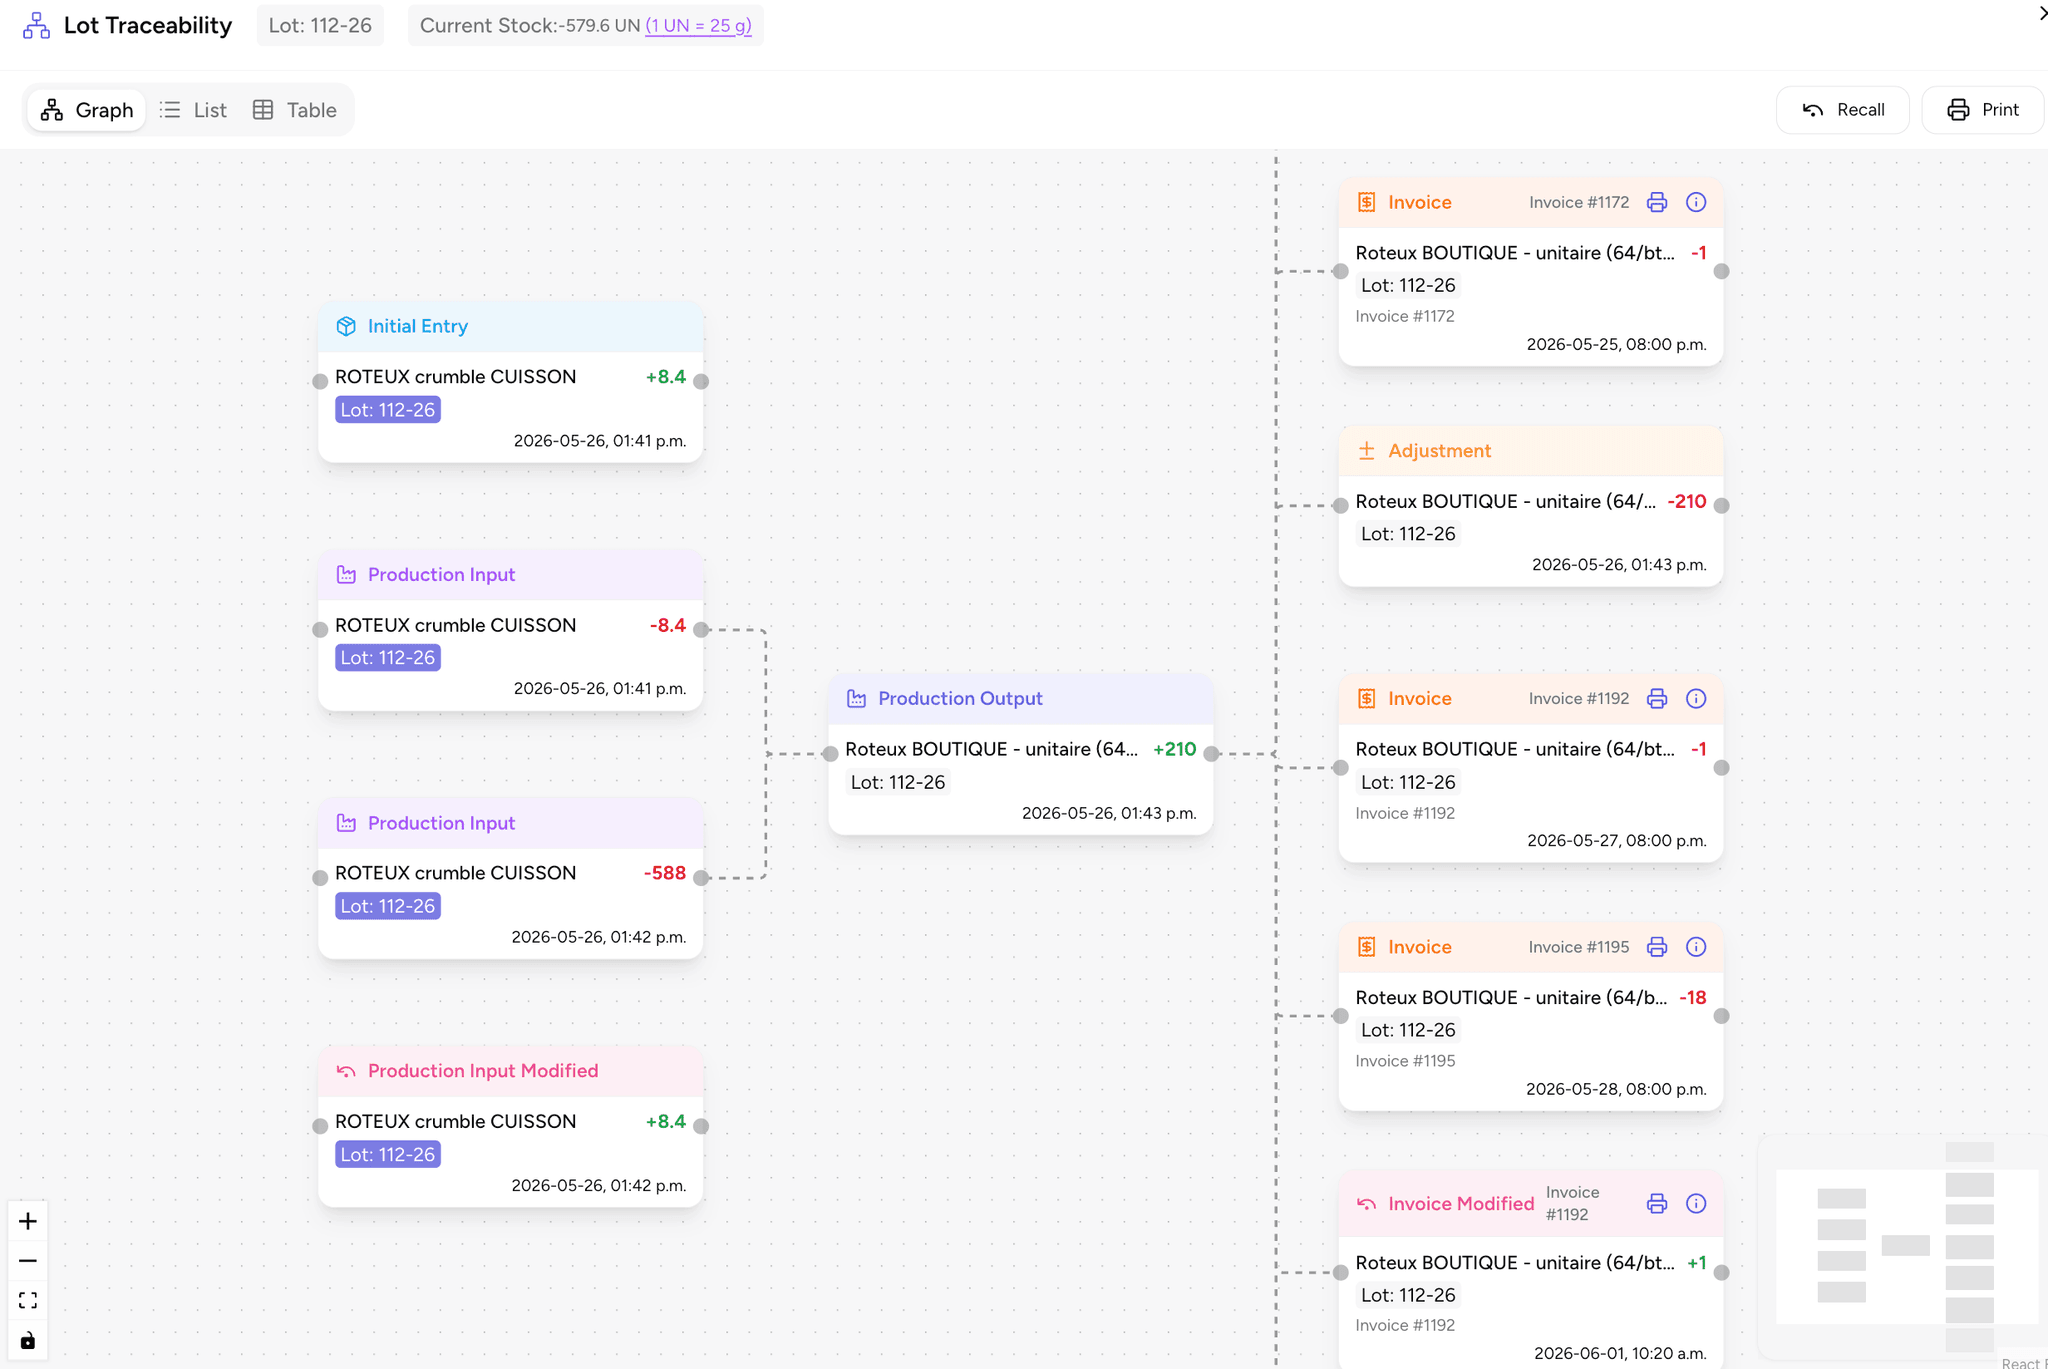The image size is (2048, 1369).
Task: Switch to the Graph view tab
Action: (x=87, y=110)
